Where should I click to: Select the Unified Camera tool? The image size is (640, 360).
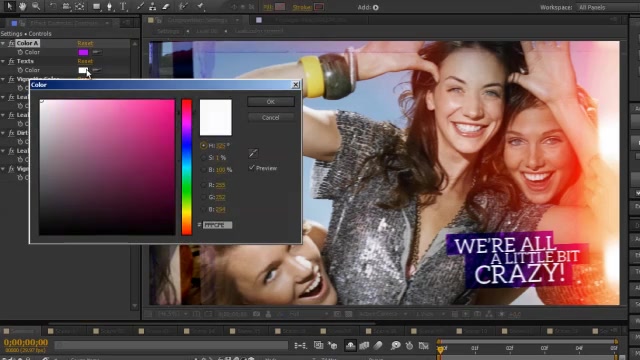(66, 6)
